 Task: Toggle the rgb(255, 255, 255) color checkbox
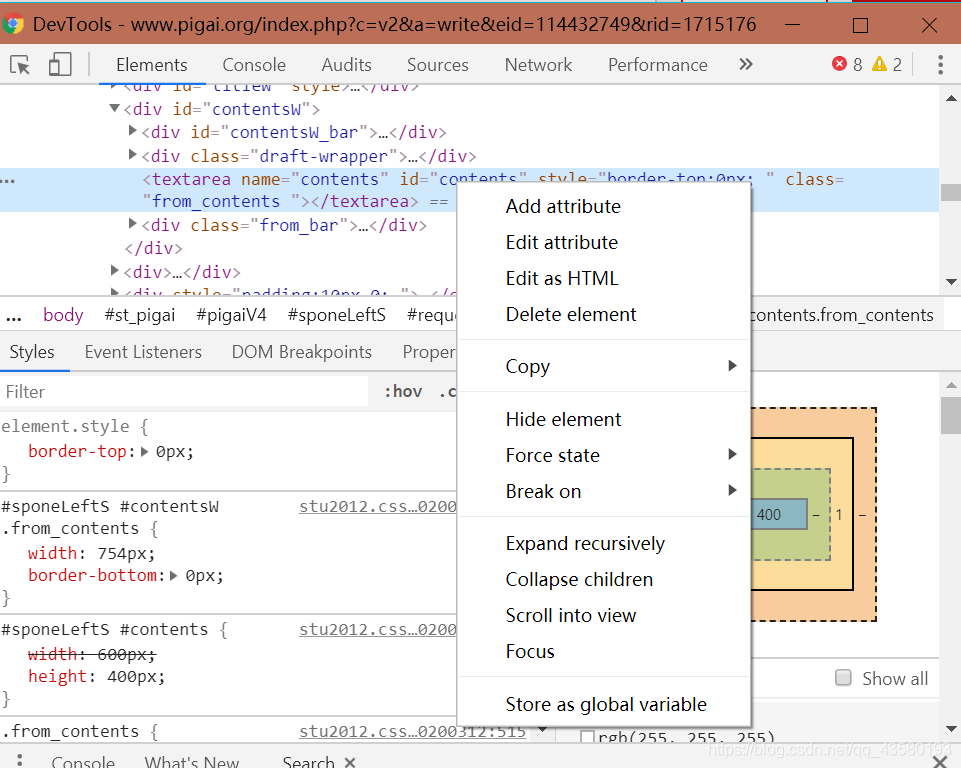[x=587, y=737]
